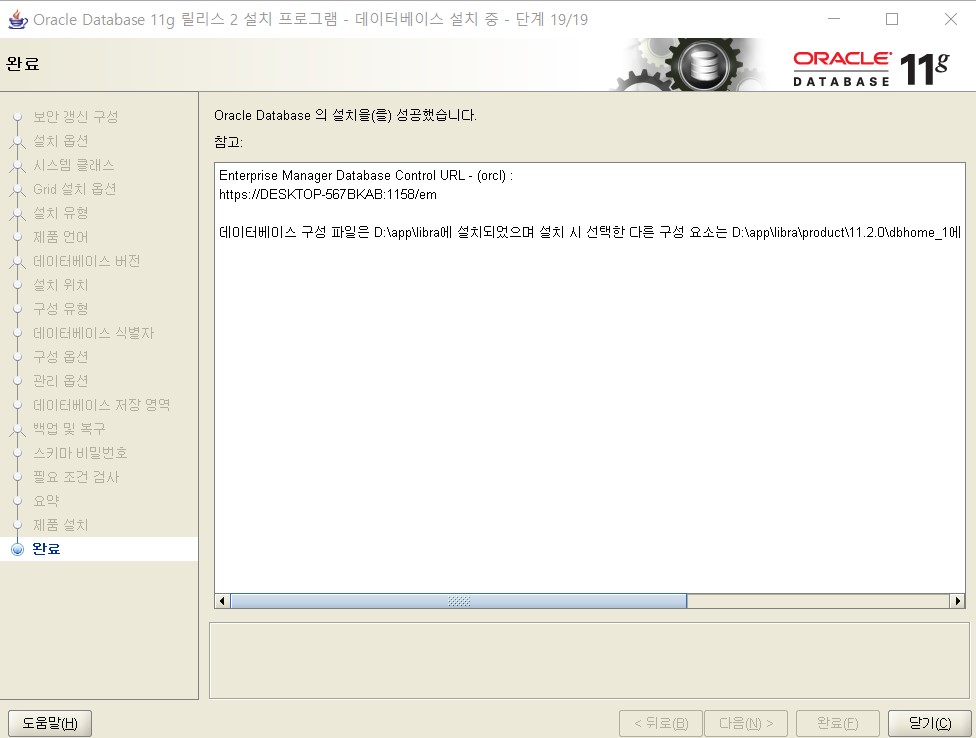This screenshot has width=976, height=738.
Task: Select the 시스템 클래스 step
Action: [x=73, y=165]
